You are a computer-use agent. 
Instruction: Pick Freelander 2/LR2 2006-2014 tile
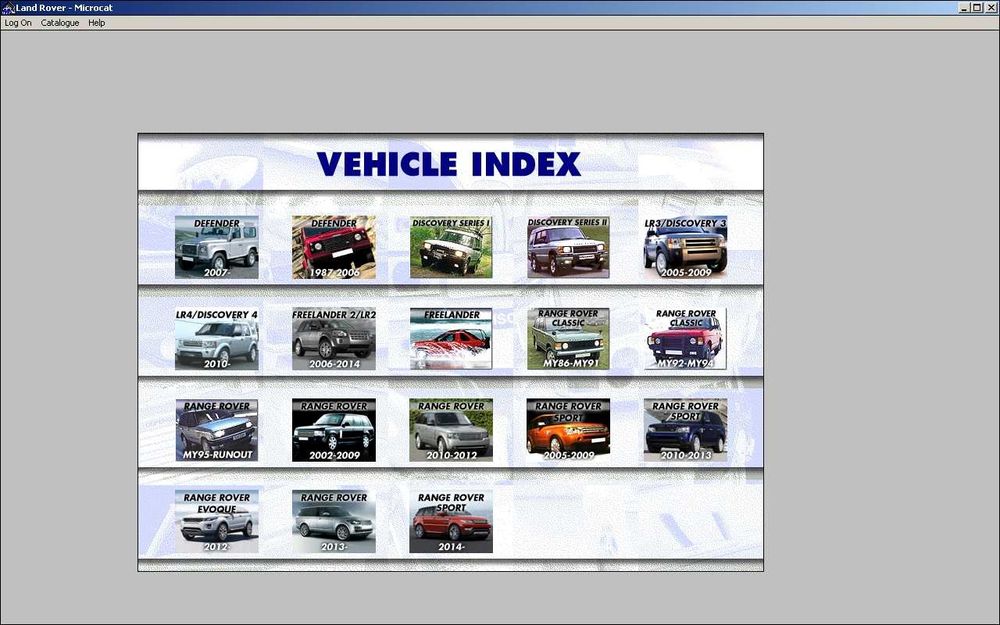click(x=334, y=339)
